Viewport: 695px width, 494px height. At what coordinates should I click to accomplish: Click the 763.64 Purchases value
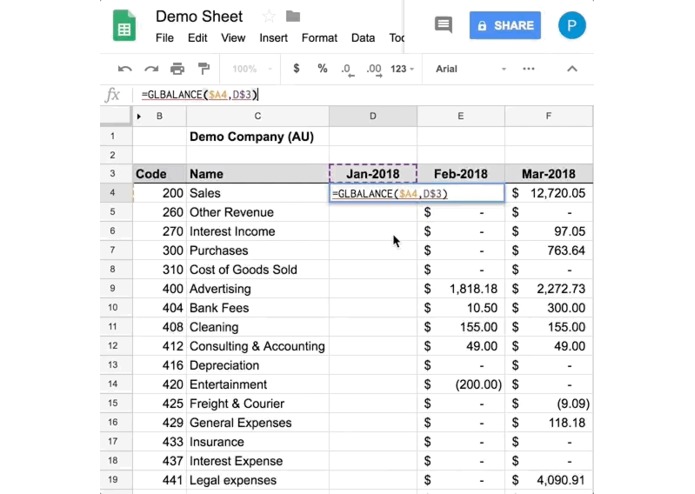coord(548,250)
